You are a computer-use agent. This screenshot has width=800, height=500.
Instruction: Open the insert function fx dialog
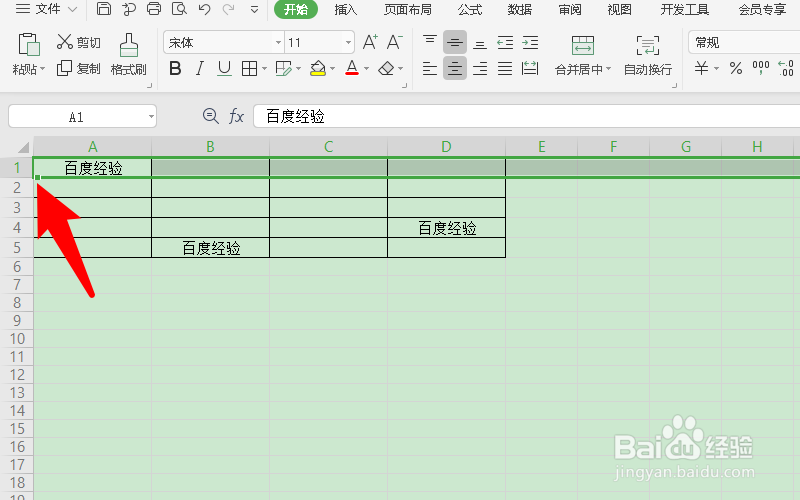click(x=236, y=116)
